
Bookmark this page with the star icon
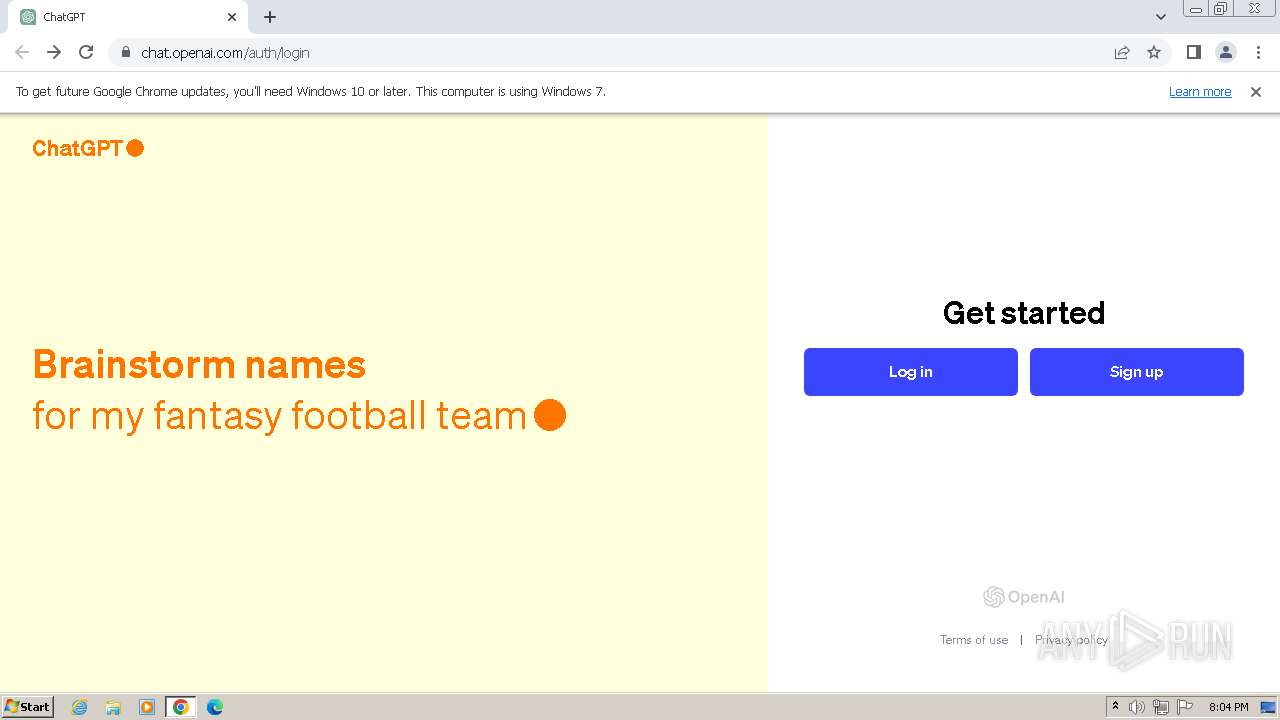(1154, 53)
